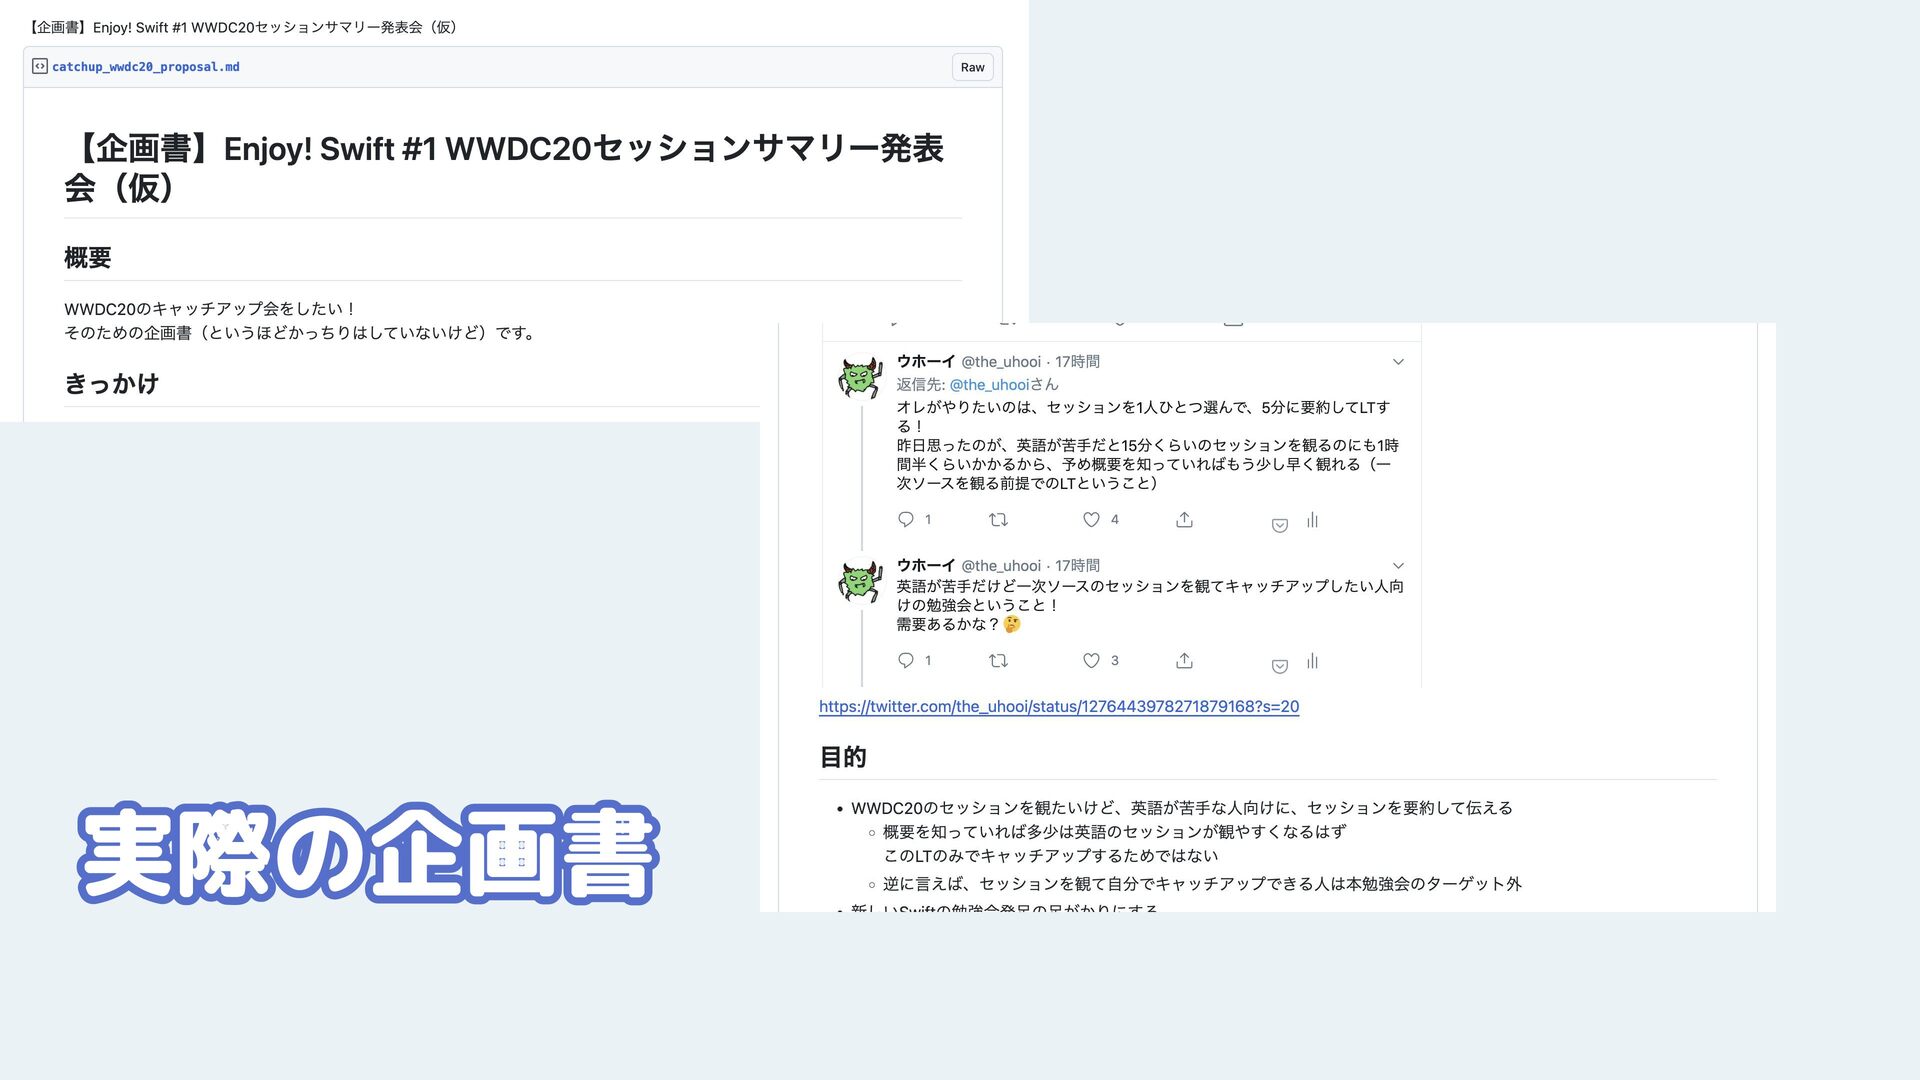This screenshot has width=1920, height=1080.
Task: Share the tweet starting 英語が苦手だけど
Action: coord(1184,660)
